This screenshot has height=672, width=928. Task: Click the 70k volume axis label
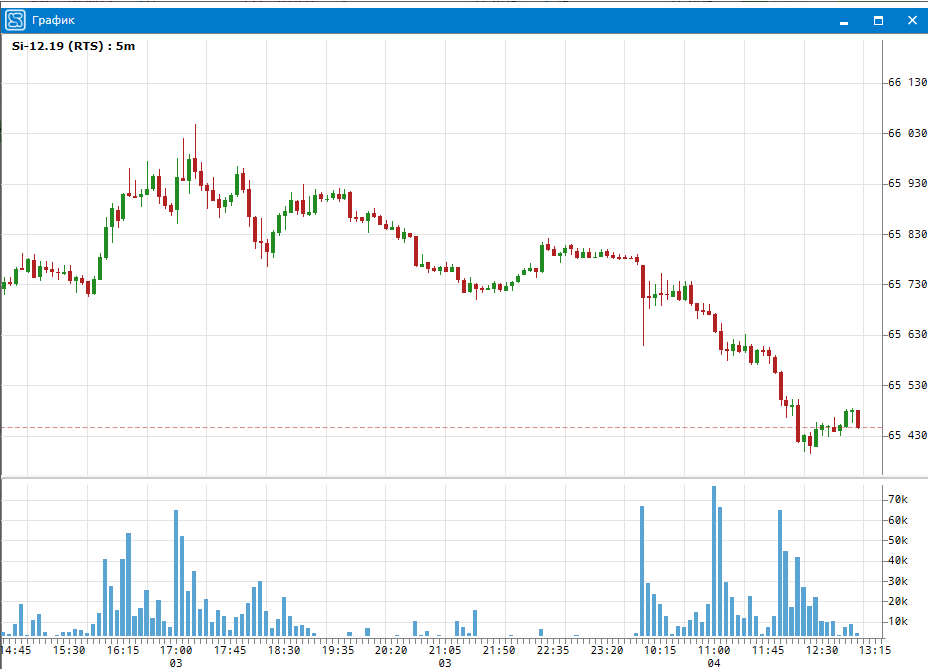[897, 499]
